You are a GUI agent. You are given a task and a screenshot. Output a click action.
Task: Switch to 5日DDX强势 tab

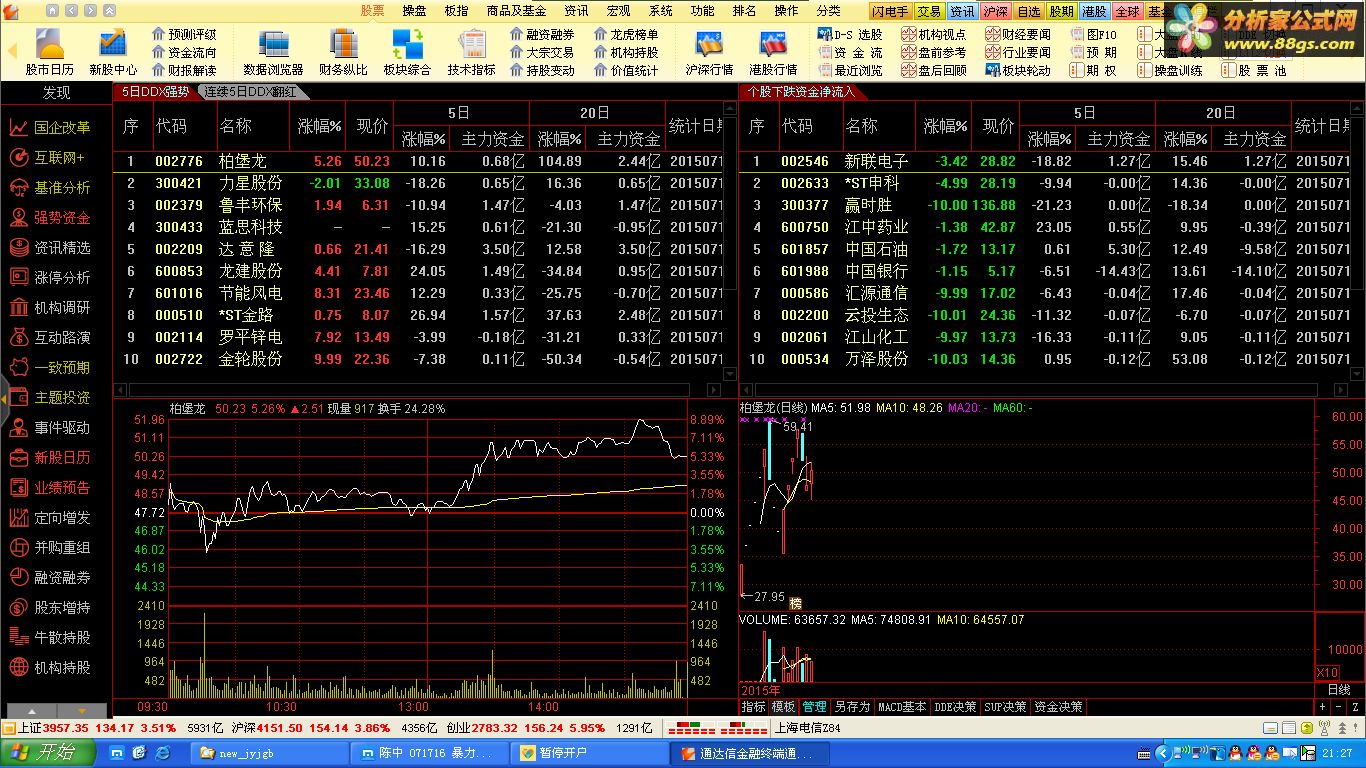(155, 92)
